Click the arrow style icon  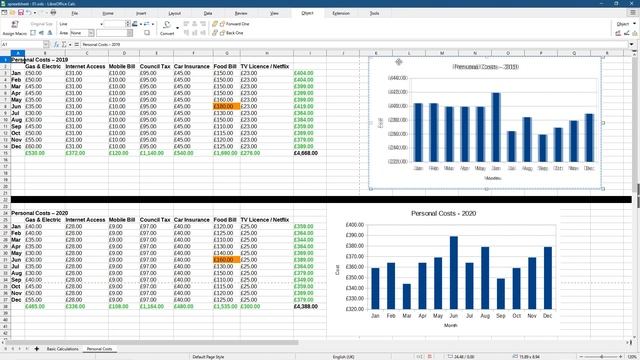(147, 24)
